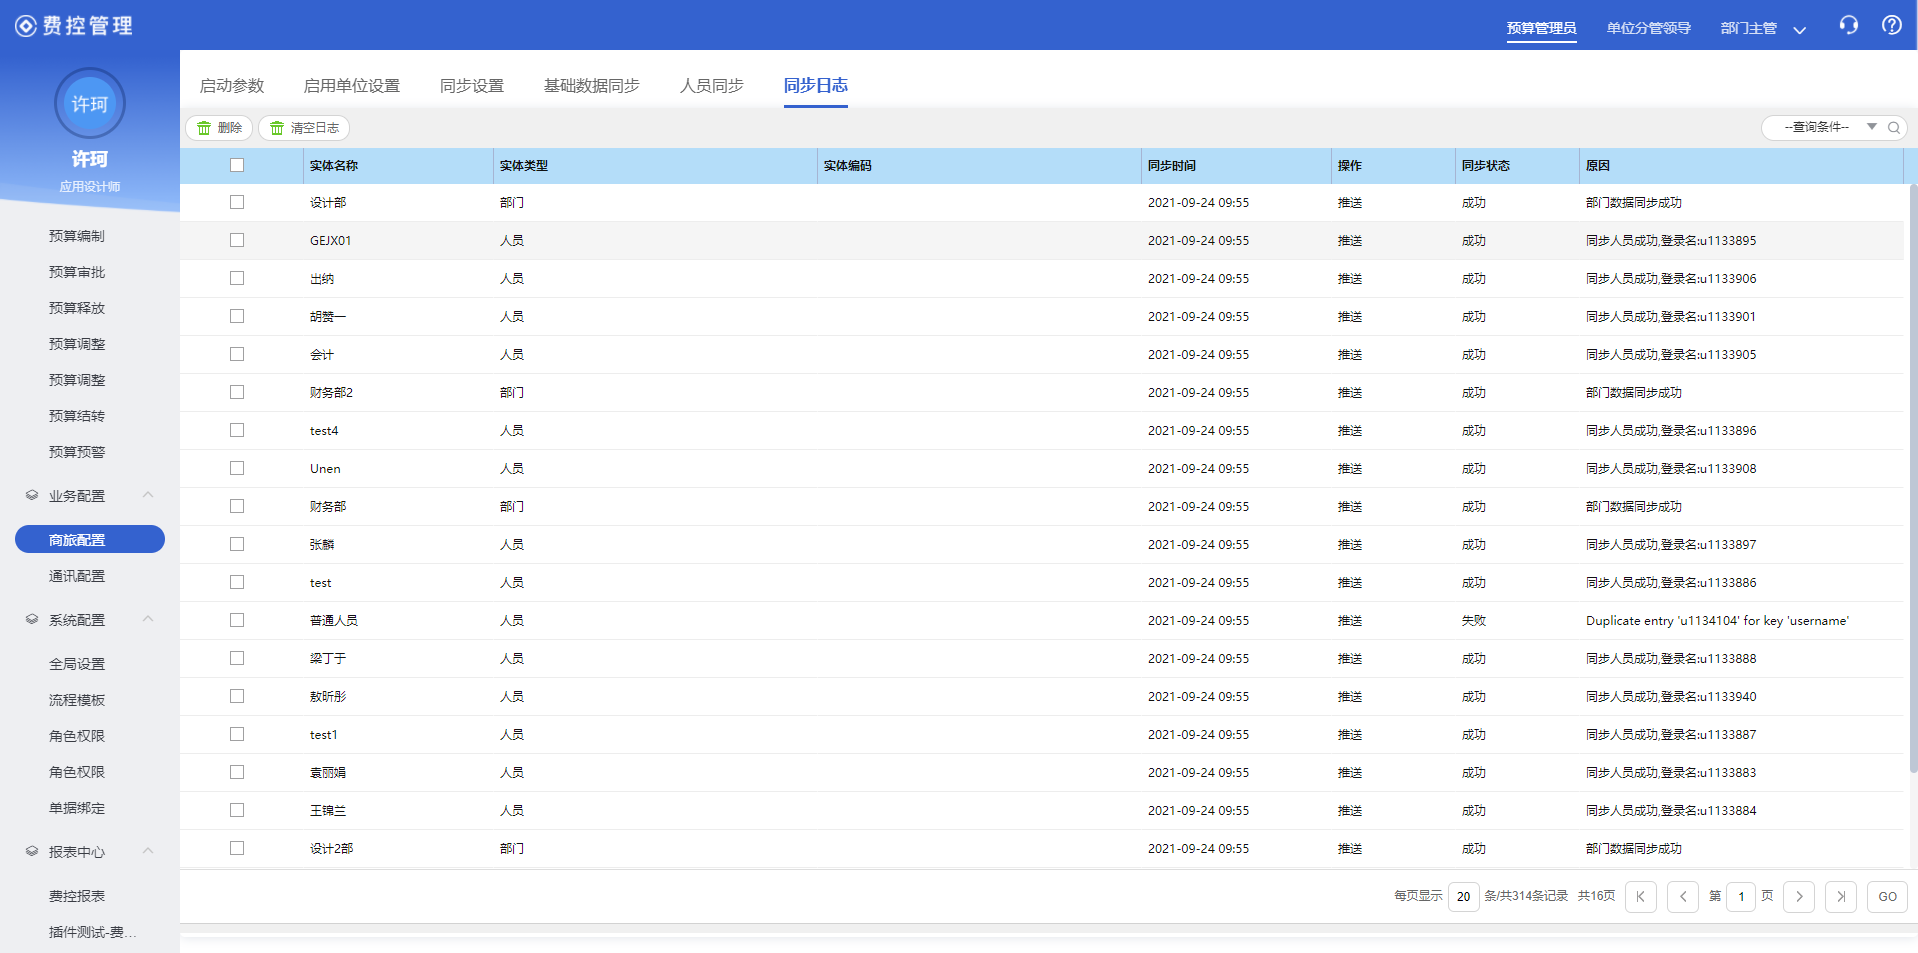Click the vertical scrollbar of the log table
1918x953 pixels.
(x=1912, y=478)
